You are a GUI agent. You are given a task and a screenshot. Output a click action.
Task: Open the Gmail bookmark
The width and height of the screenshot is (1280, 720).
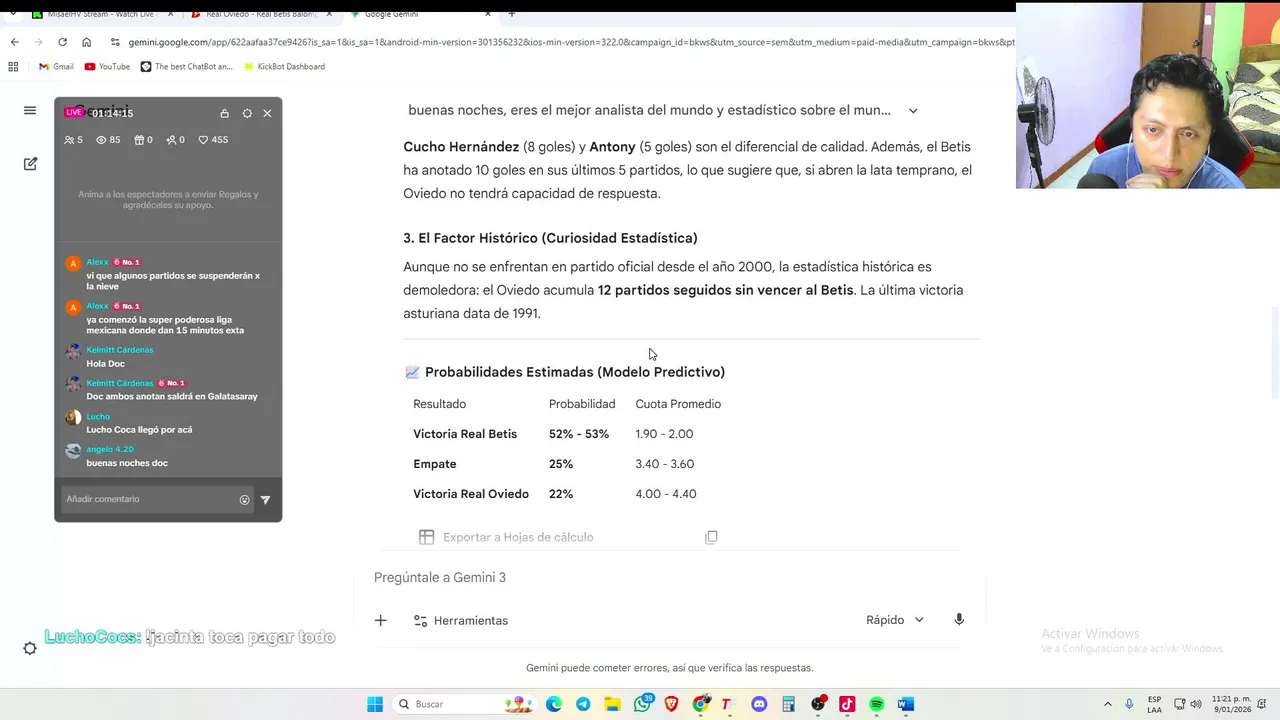point(56,67)
